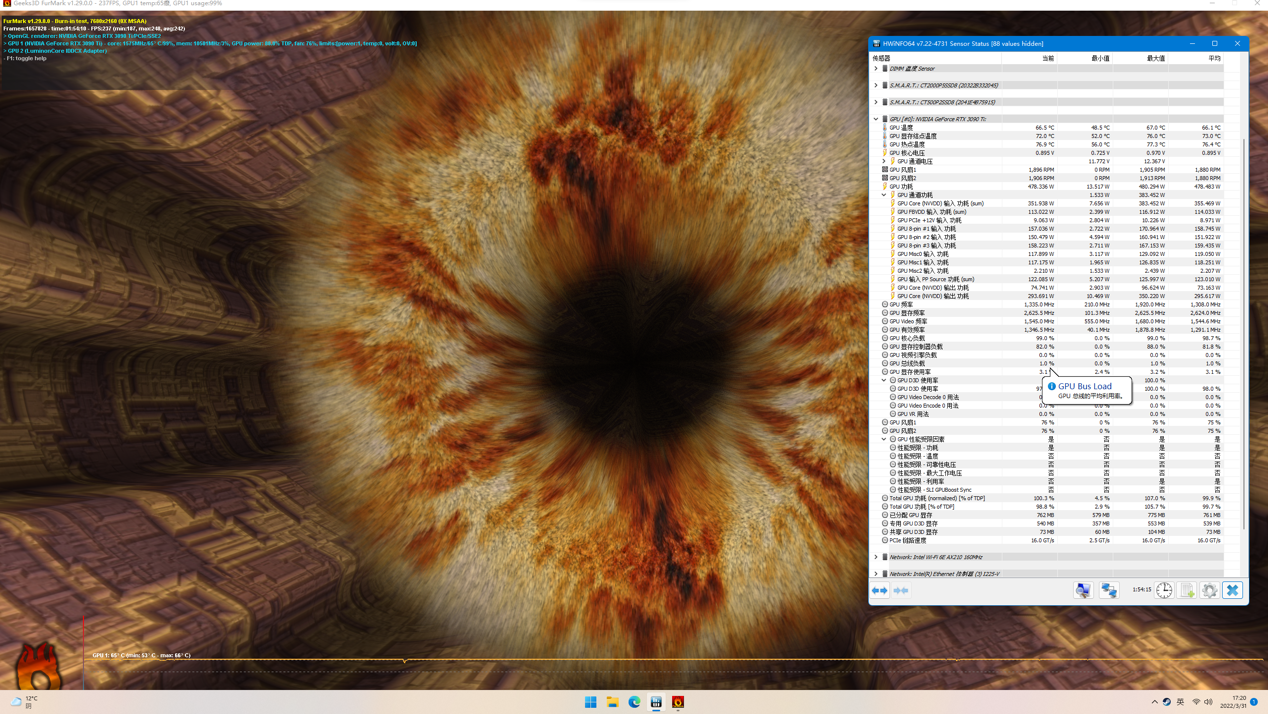Expand the DIMM temperature sensor group

tap(876, 69)
